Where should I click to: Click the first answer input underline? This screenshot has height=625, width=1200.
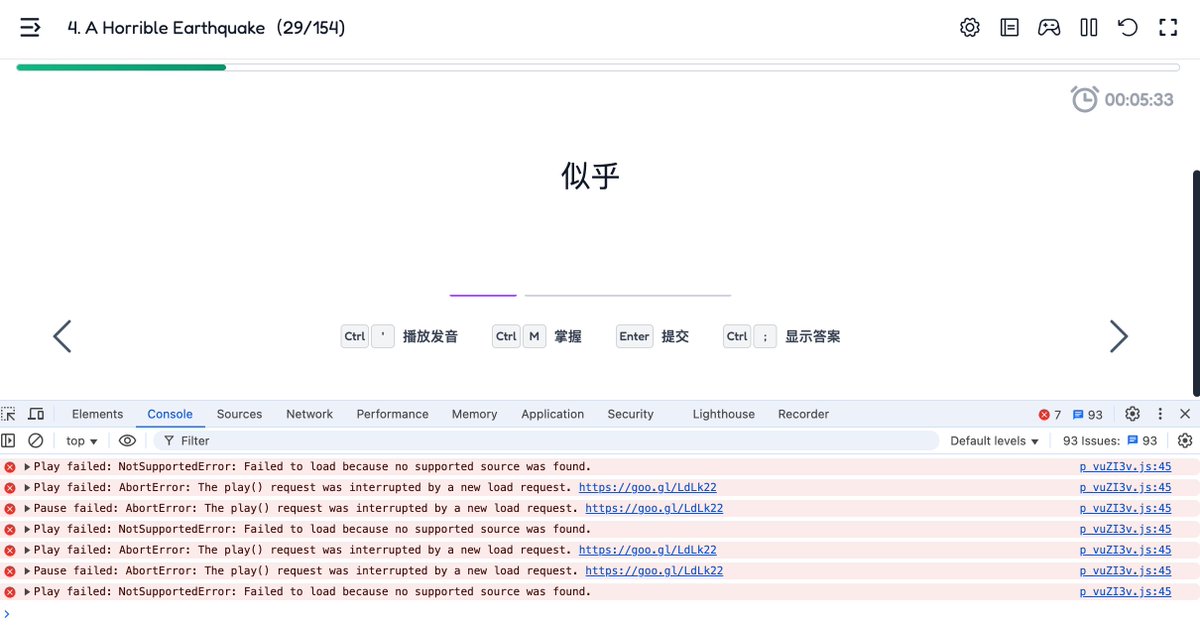483,295
